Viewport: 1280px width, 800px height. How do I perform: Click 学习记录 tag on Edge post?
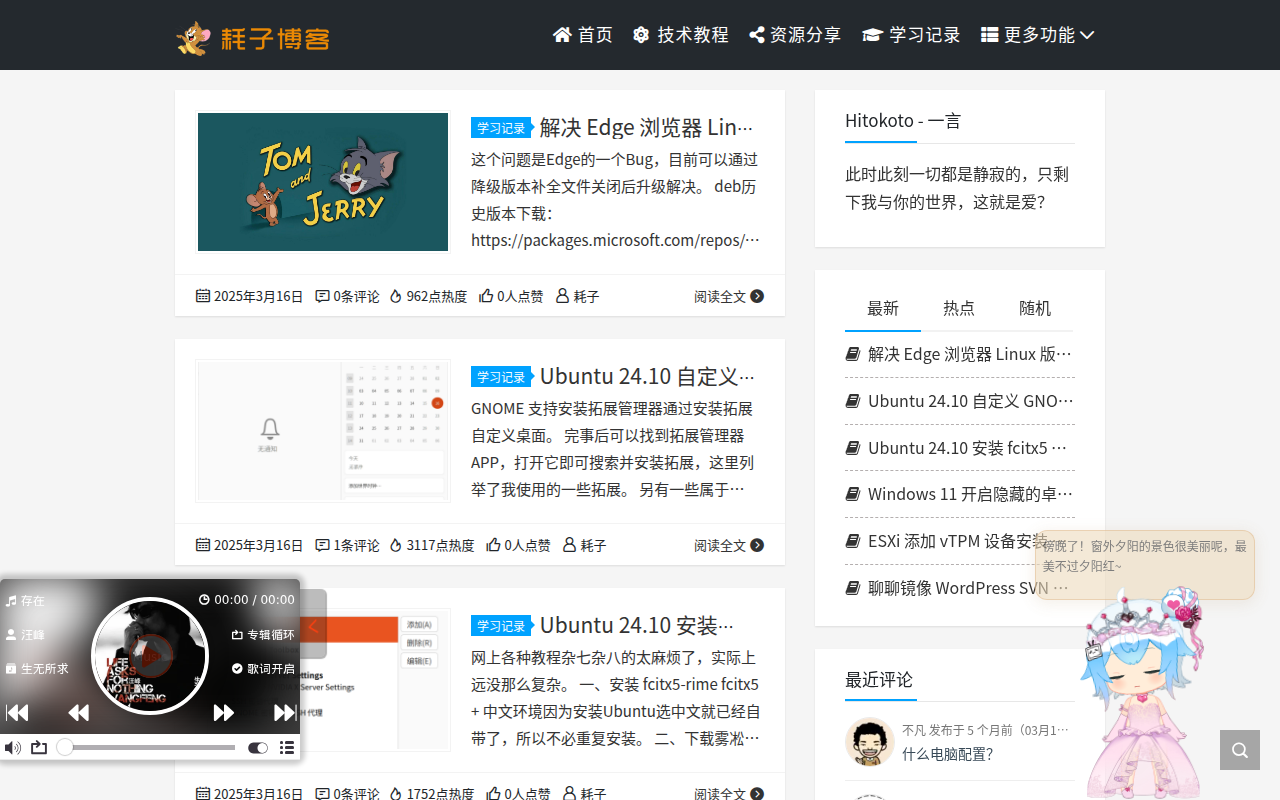click(x=501, y=128)
